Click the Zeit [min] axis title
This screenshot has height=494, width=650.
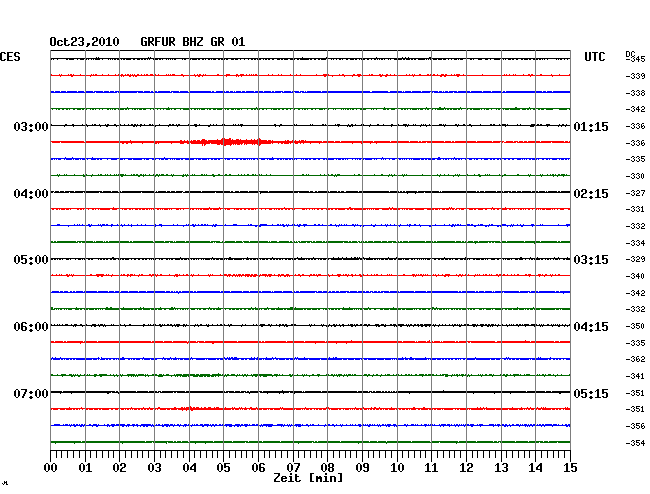(308, 478)
